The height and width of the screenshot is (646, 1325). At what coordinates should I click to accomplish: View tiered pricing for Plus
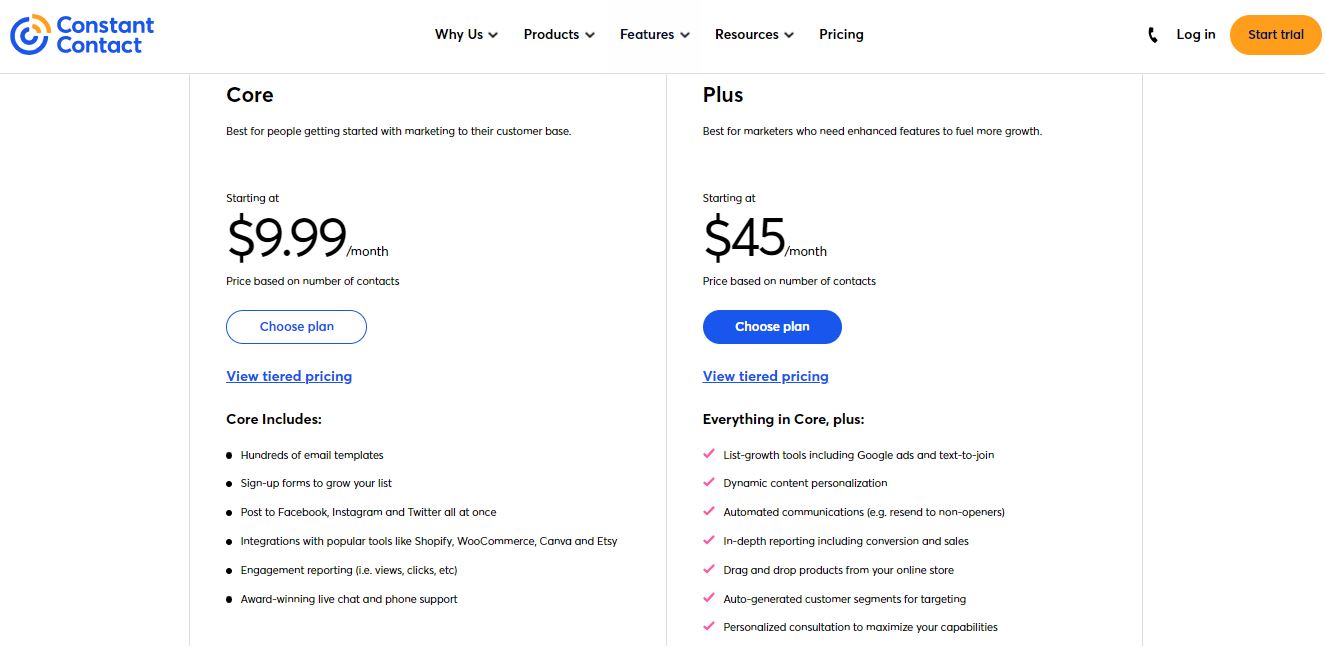click(x=766, y=376)
